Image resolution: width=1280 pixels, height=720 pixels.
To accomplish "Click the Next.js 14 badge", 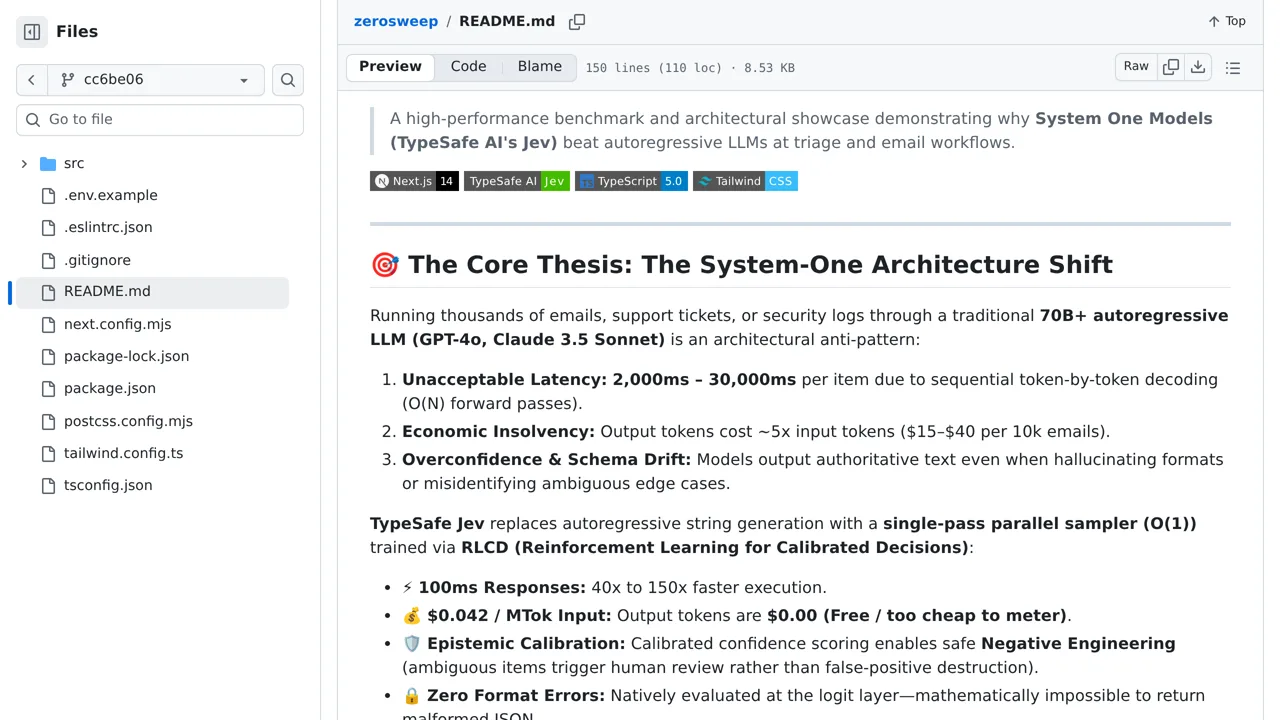I will (414, 181).
